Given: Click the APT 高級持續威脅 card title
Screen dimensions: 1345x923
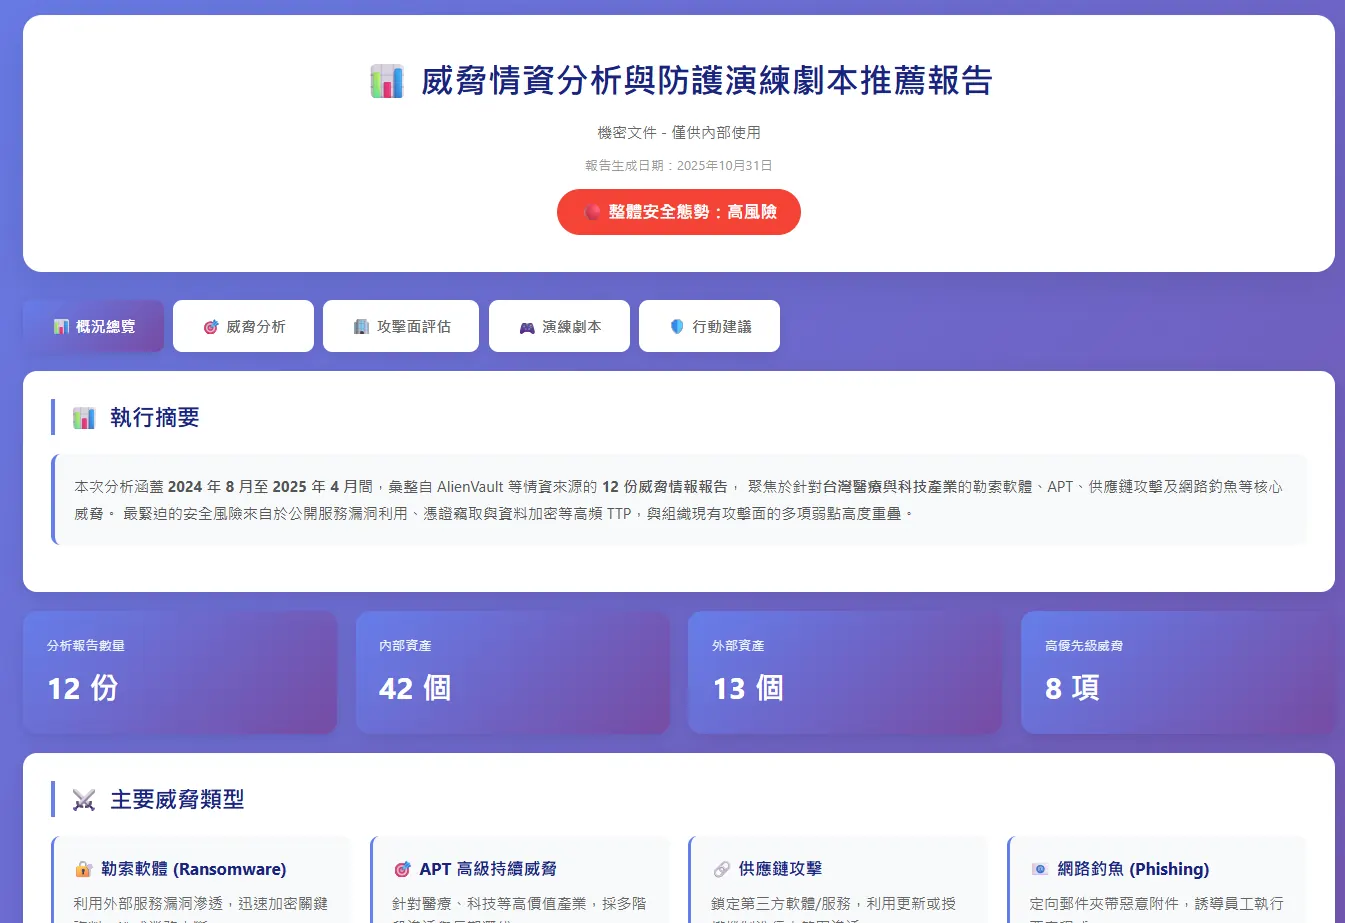Looking at the screenshot, I should point(488,869).
